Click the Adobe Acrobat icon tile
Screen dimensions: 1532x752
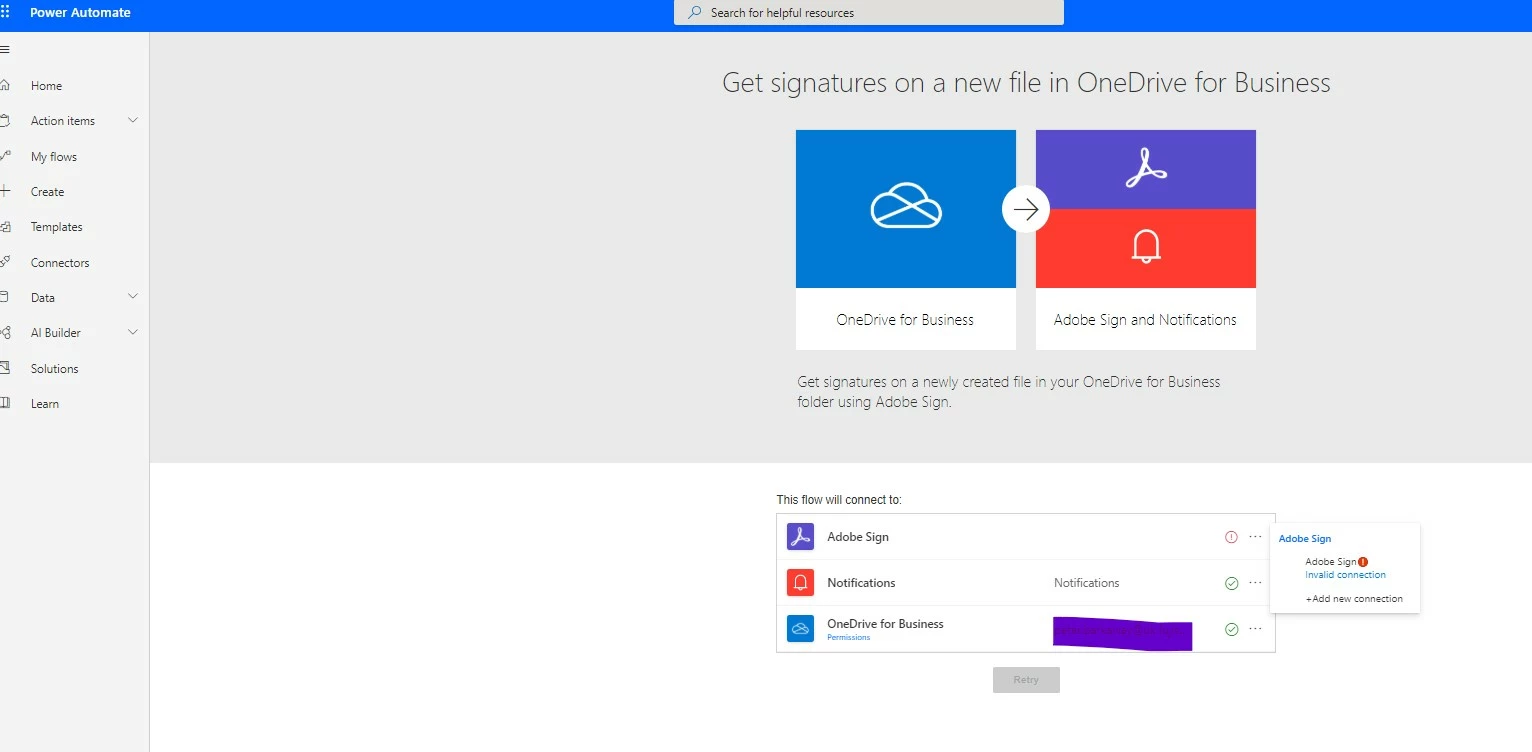click(1146, 169)
